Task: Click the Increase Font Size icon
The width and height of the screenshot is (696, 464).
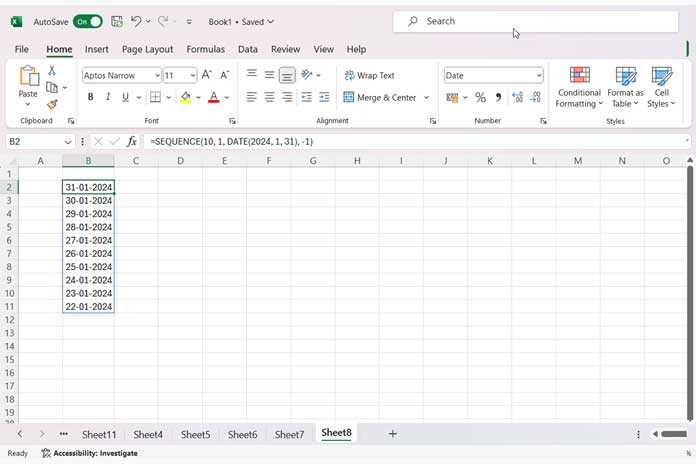Action: (206, 75)
